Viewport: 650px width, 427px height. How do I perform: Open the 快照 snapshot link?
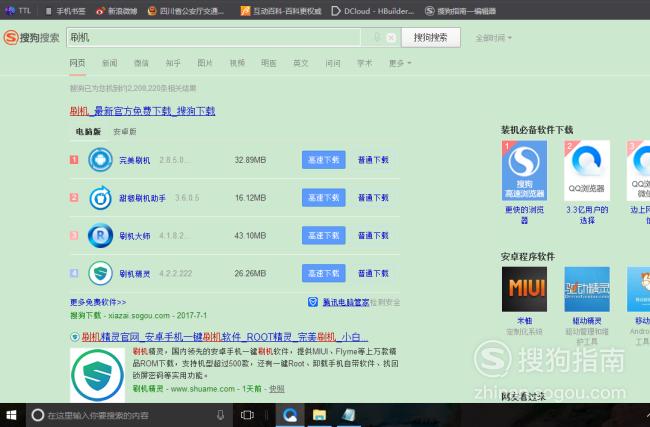[277, 388]
